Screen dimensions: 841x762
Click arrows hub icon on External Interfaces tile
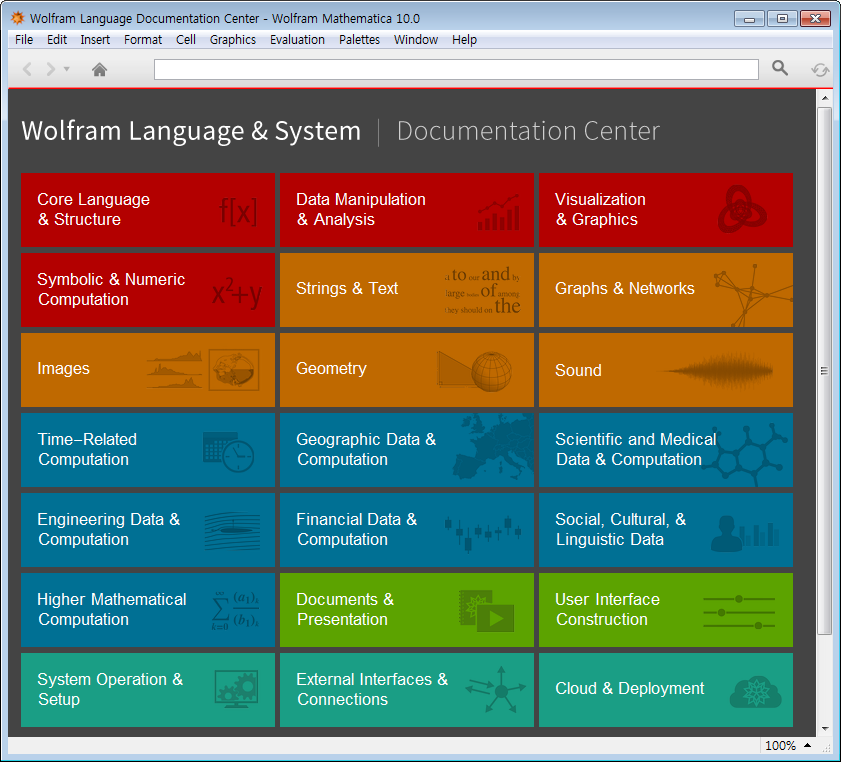pyautogui.click(x=497, y=690)
